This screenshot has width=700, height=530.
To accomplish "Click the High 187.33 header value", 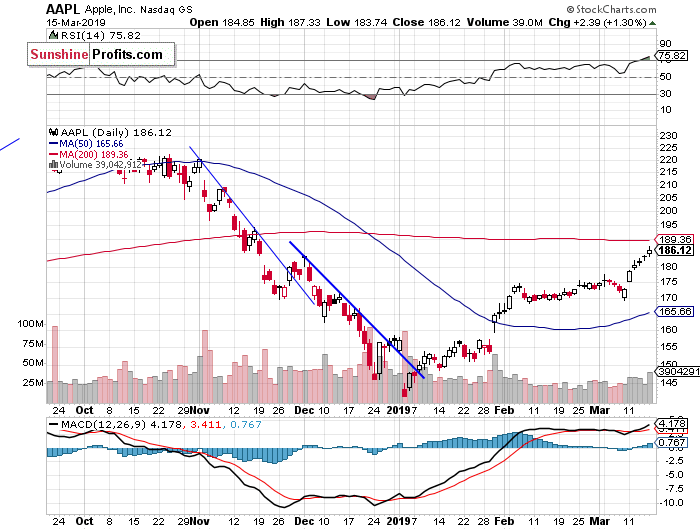I will 290,22.
